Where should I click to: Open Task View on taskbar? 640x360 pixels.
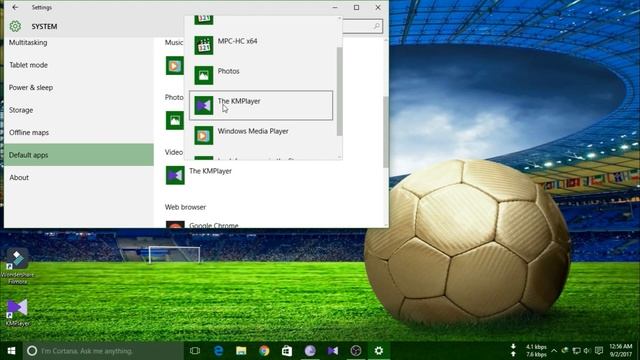coord(195,351)
